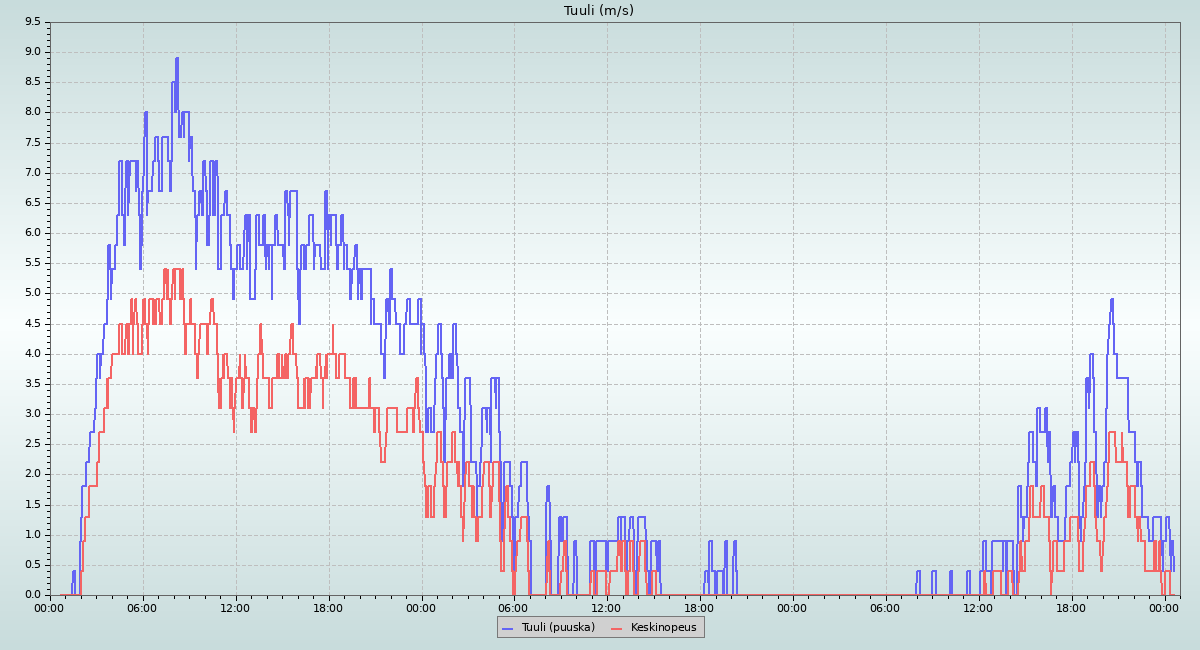
Task: Click the highest blue gust peak near 8.9
Action: click(x=177, y=59)
